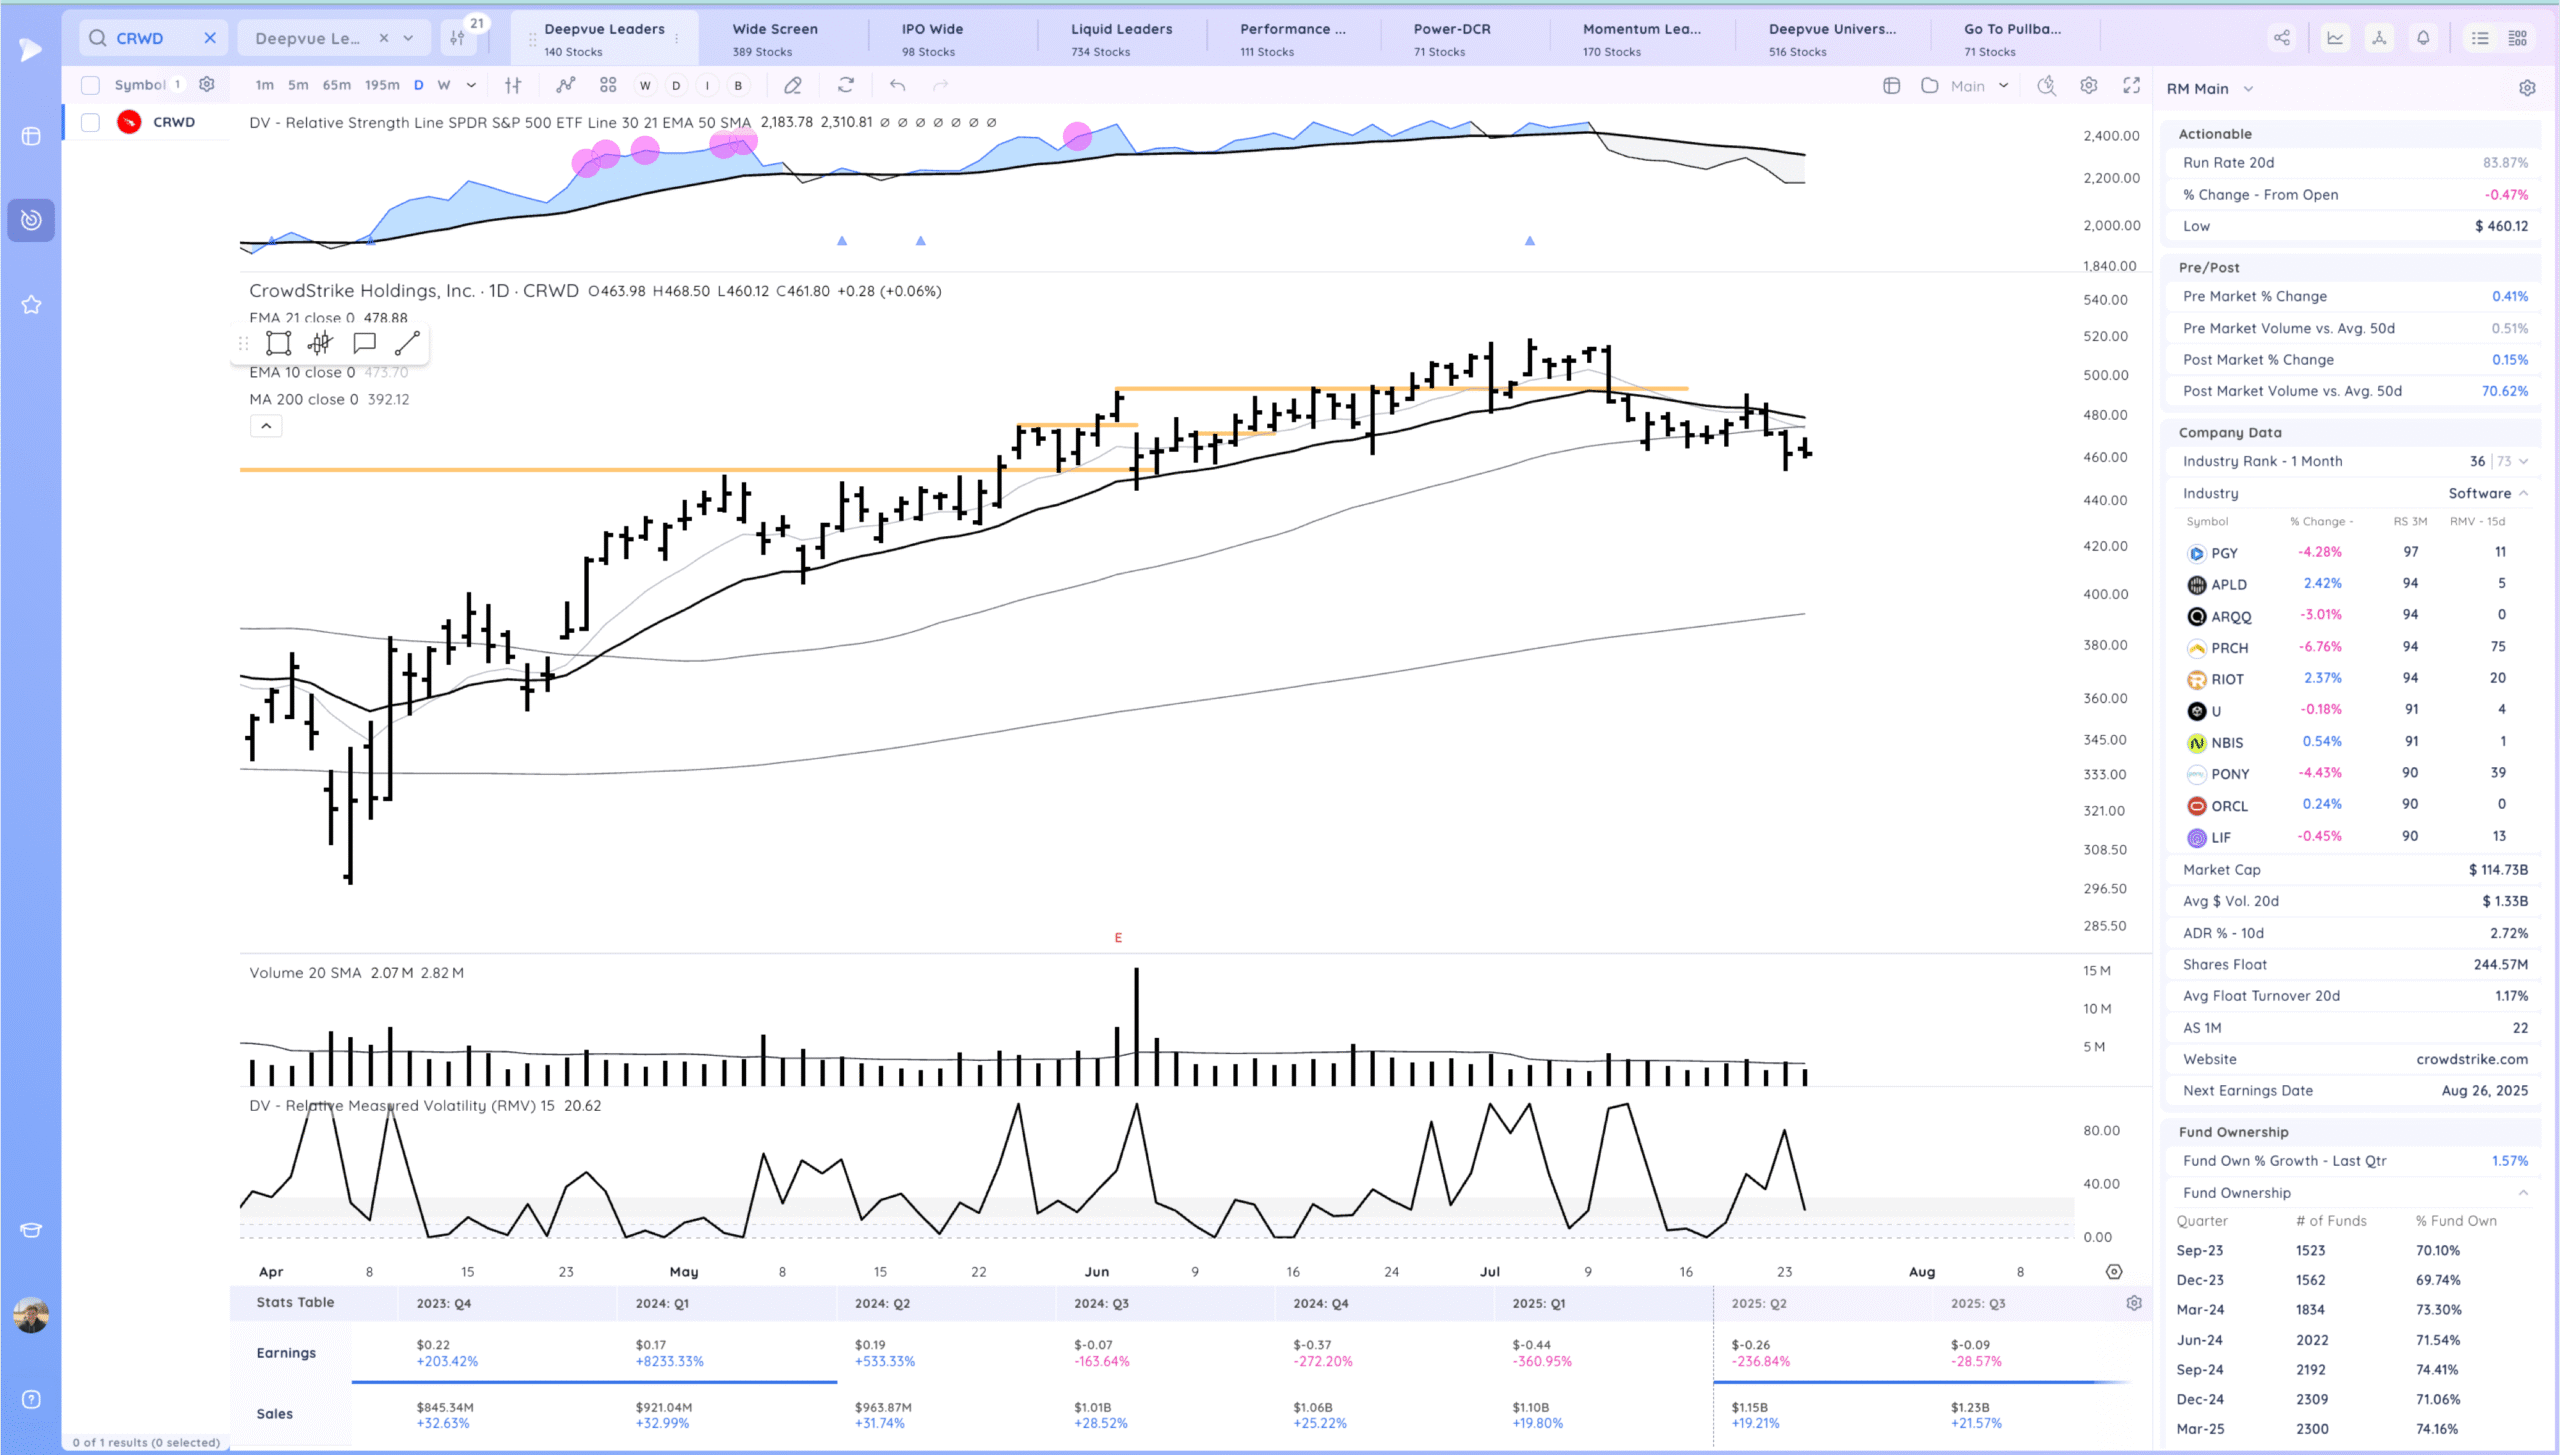Select the comment annotation tool
Viewport: 2560px width, 1455px height.
click(x=364, y=344)
